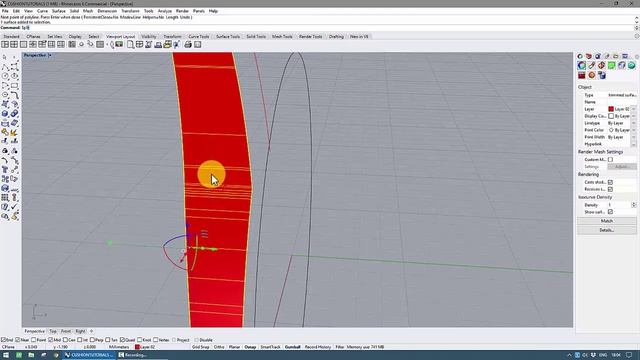Image resolution: width=640 pixels, height=360 pixels.
Task: Add a new viewport tab with plus
Action: coord(91,331)
